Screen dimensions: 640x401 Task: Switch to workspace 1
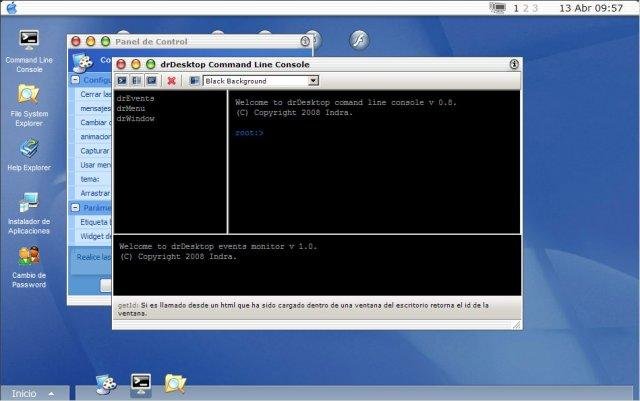pyautogui.click(x=516, y=8)
